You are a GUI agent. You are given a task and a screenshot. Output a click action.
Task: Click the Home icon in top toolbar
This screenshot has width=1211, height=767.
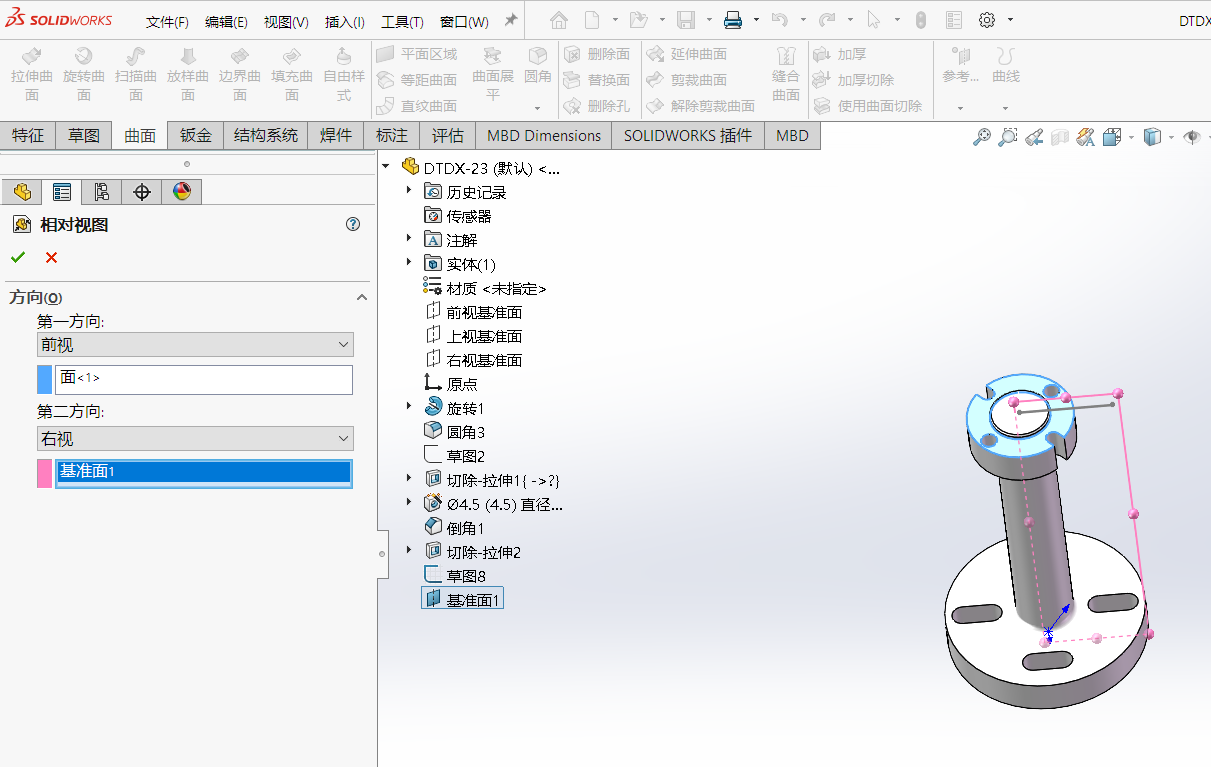point(559,20)
